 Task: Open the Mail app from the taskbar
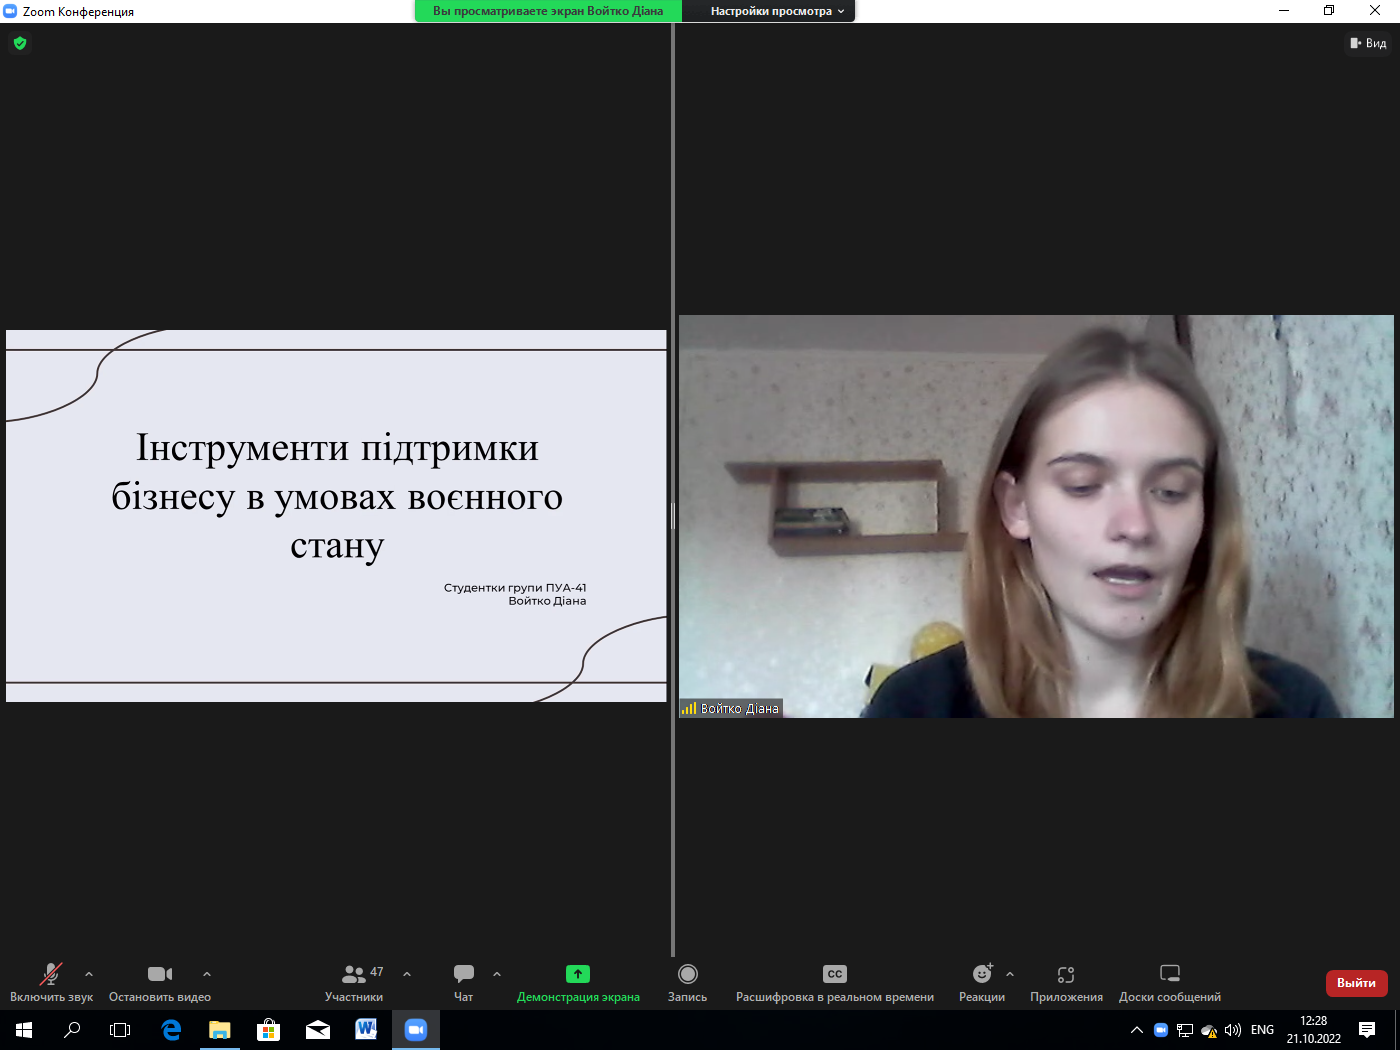(318, 1030)
